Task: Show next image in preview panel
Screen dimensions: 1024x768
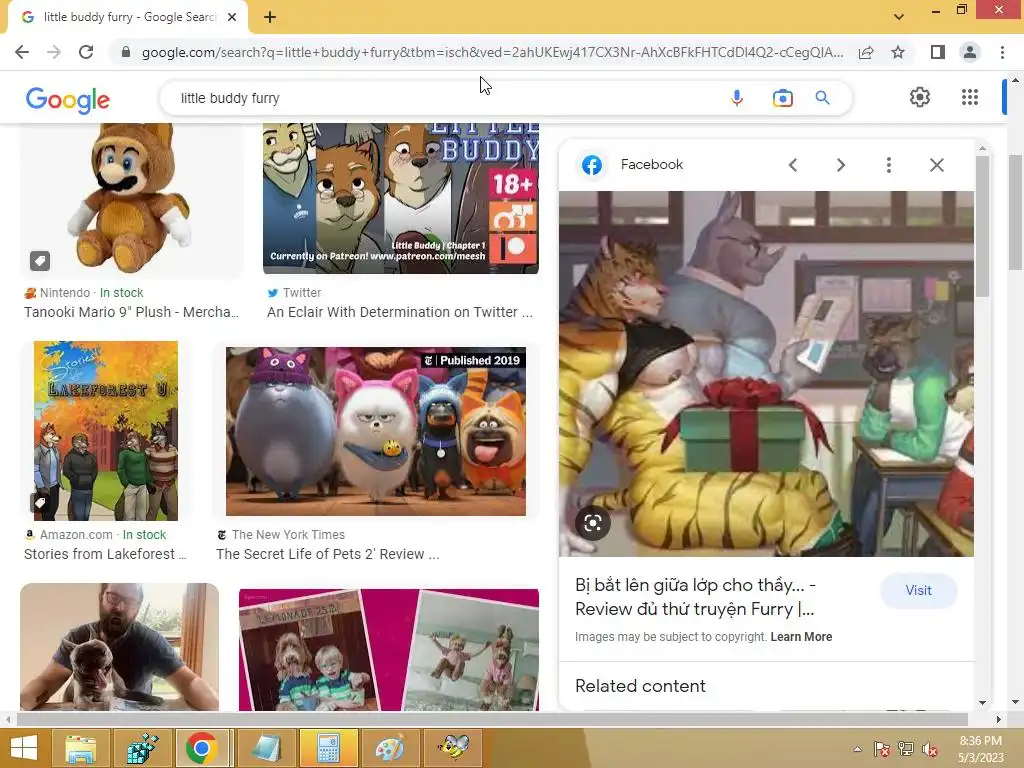Action: pos(840,165)
